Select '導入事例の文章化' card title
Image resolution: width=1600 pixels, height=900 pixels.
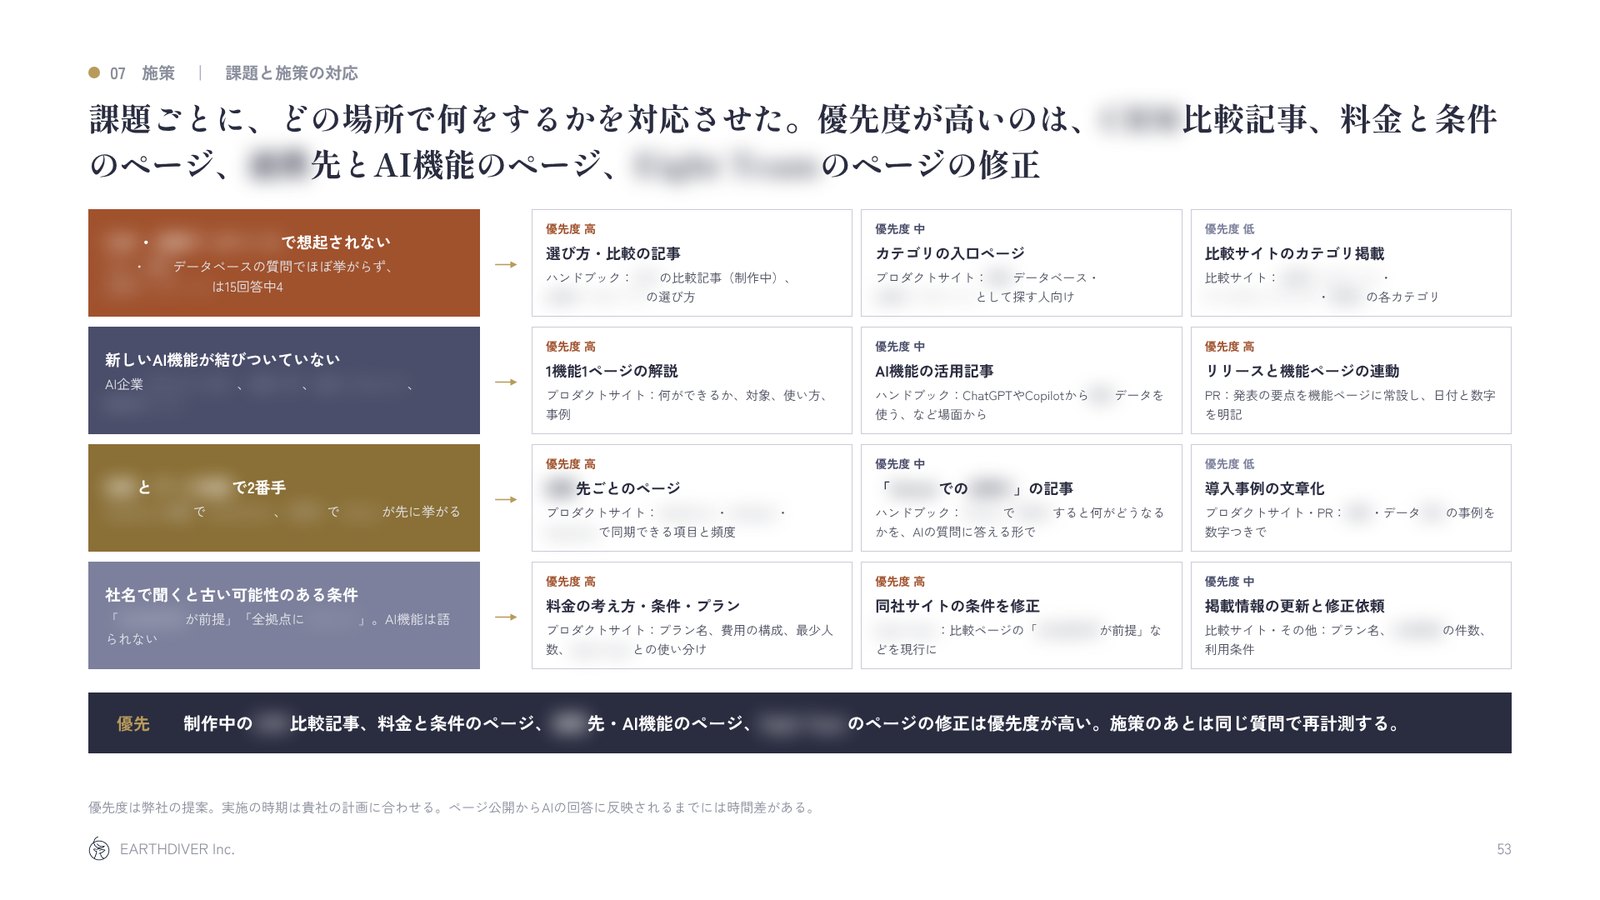click(x=1264, y=488)
